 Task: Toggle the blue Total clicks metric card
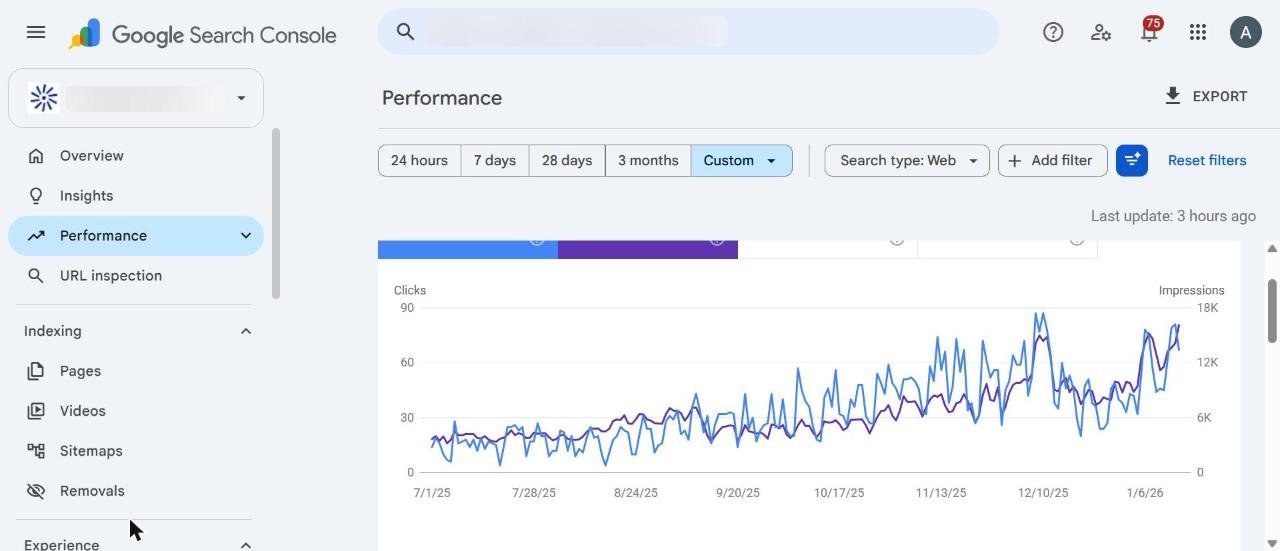[468, 249]
